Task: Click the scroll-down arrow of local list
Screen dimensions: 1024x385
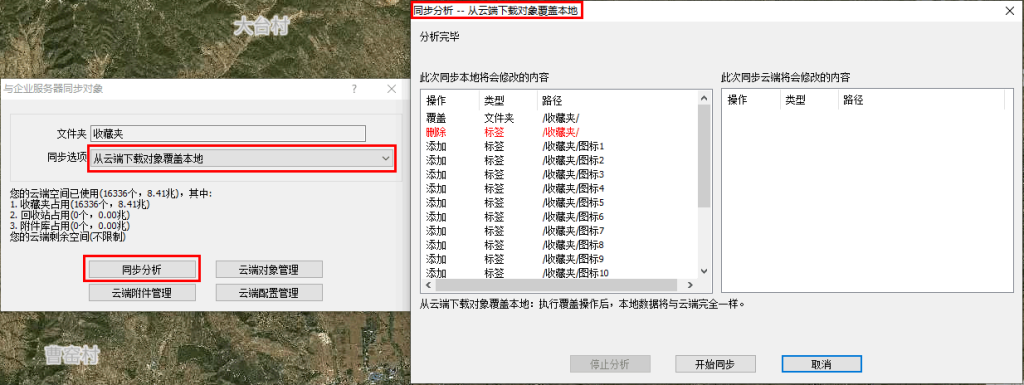Action: 704,271
